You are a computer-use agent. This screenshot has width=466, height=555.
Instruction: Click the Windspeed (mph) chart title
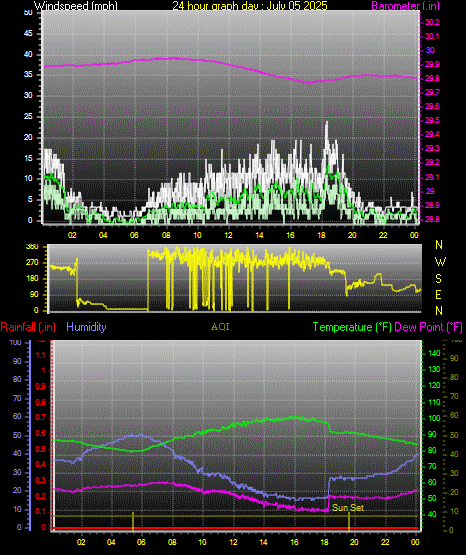point(75,5)
